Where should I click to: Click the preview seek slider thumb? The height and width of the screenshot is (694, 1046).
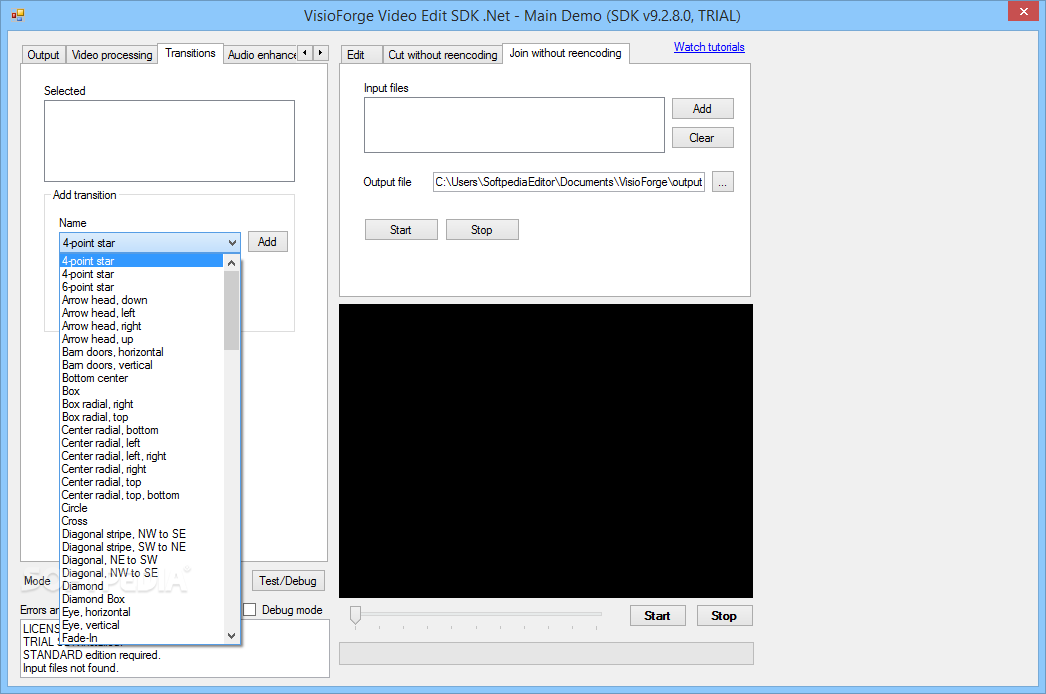356,615
